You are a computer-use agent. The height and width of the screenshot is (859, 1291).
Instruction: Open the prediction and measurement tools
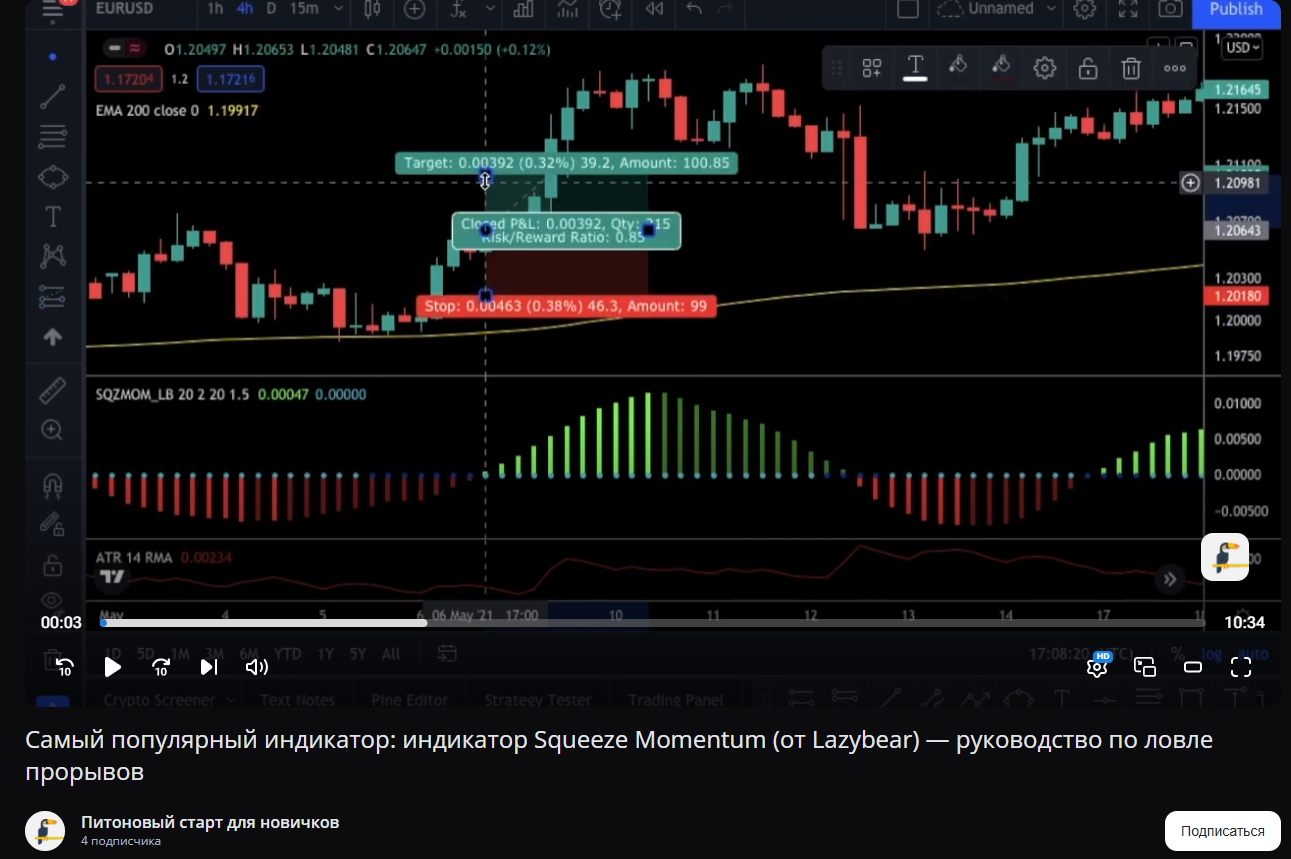coord(52,297)
